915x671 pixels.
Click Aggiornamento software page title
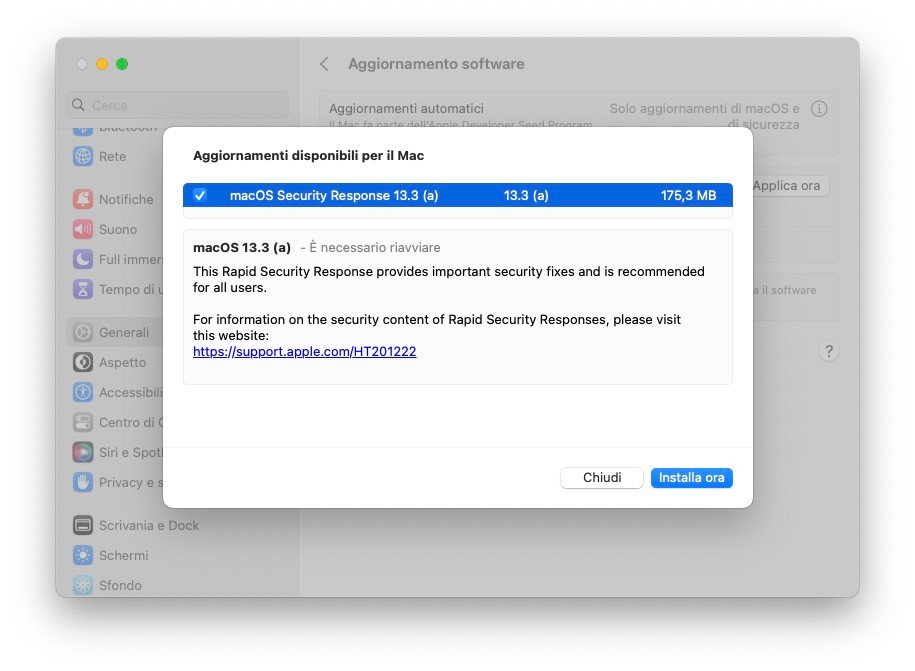click(x=436, y=64)
